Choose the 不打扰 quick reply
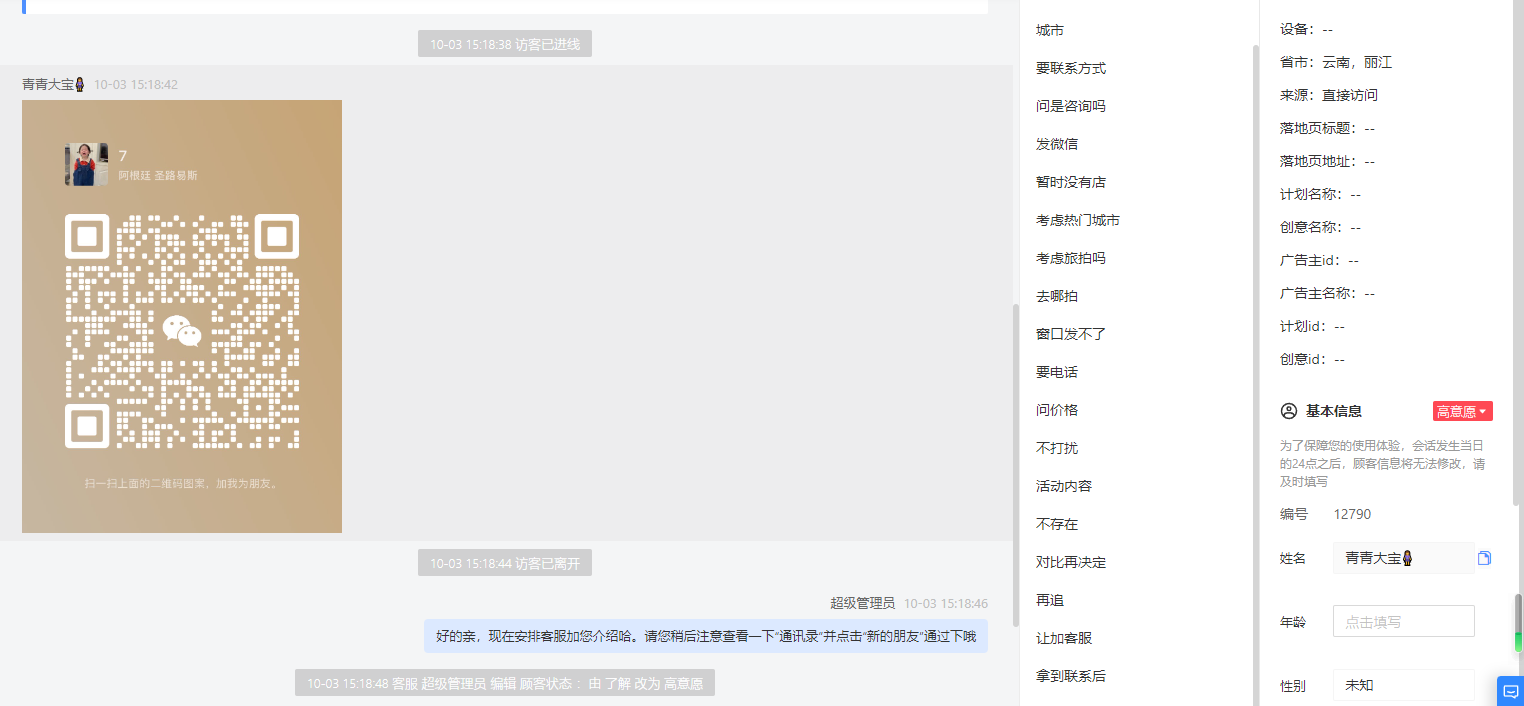 (1057, 449)
